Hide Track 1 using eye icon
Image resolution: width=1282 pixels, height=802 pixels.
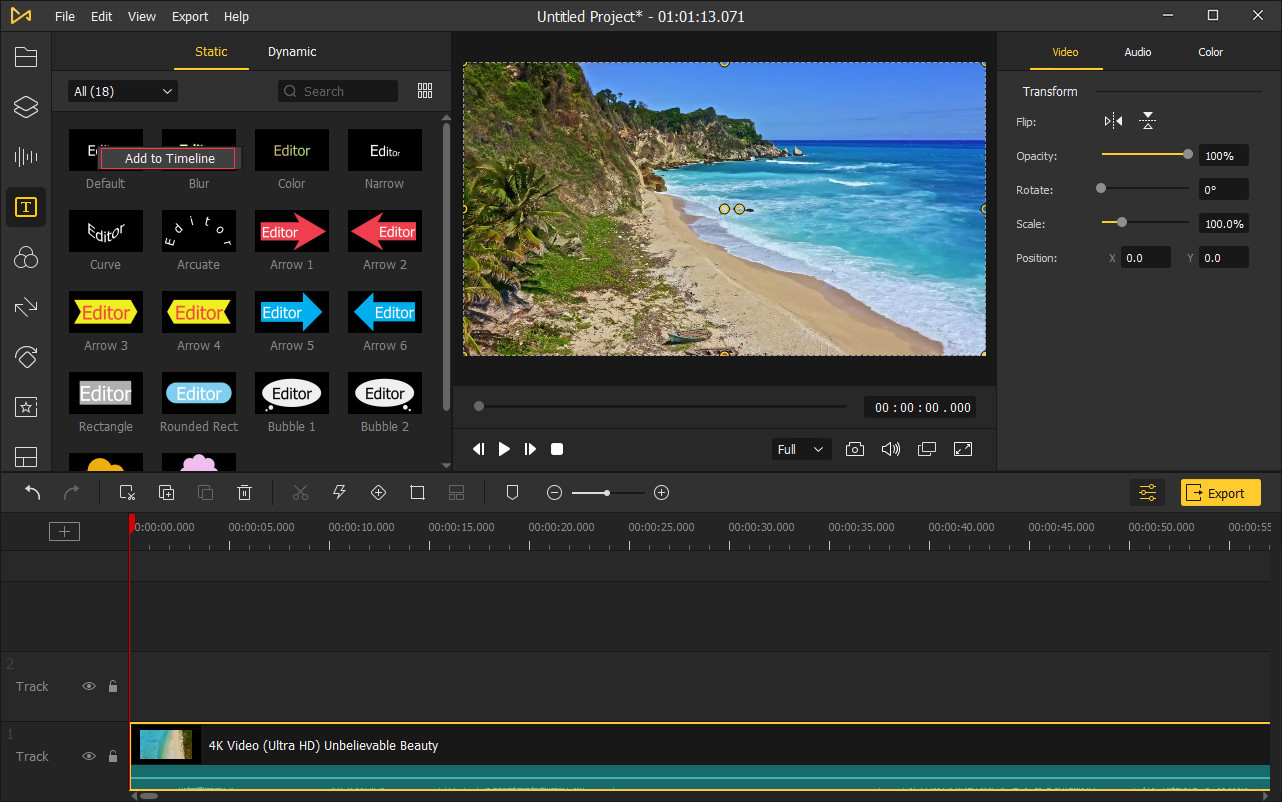click(x=89, y=756)
